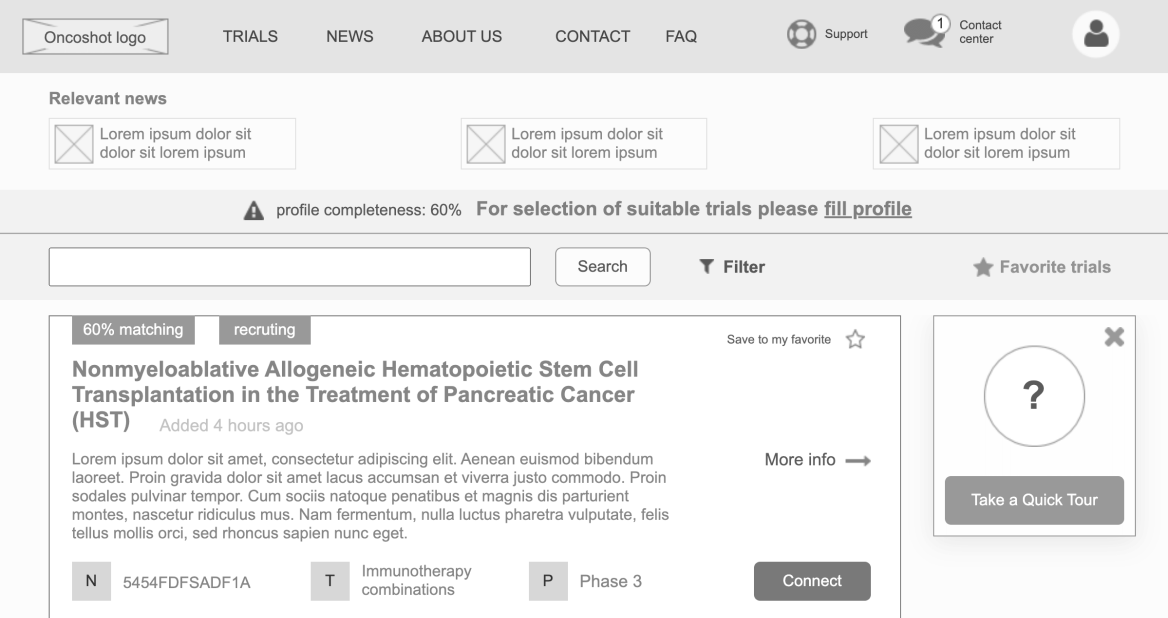Viewport: 1168px width, 618px height.
Task: Go to the NEWS menu item
Action: coord(349,36)
